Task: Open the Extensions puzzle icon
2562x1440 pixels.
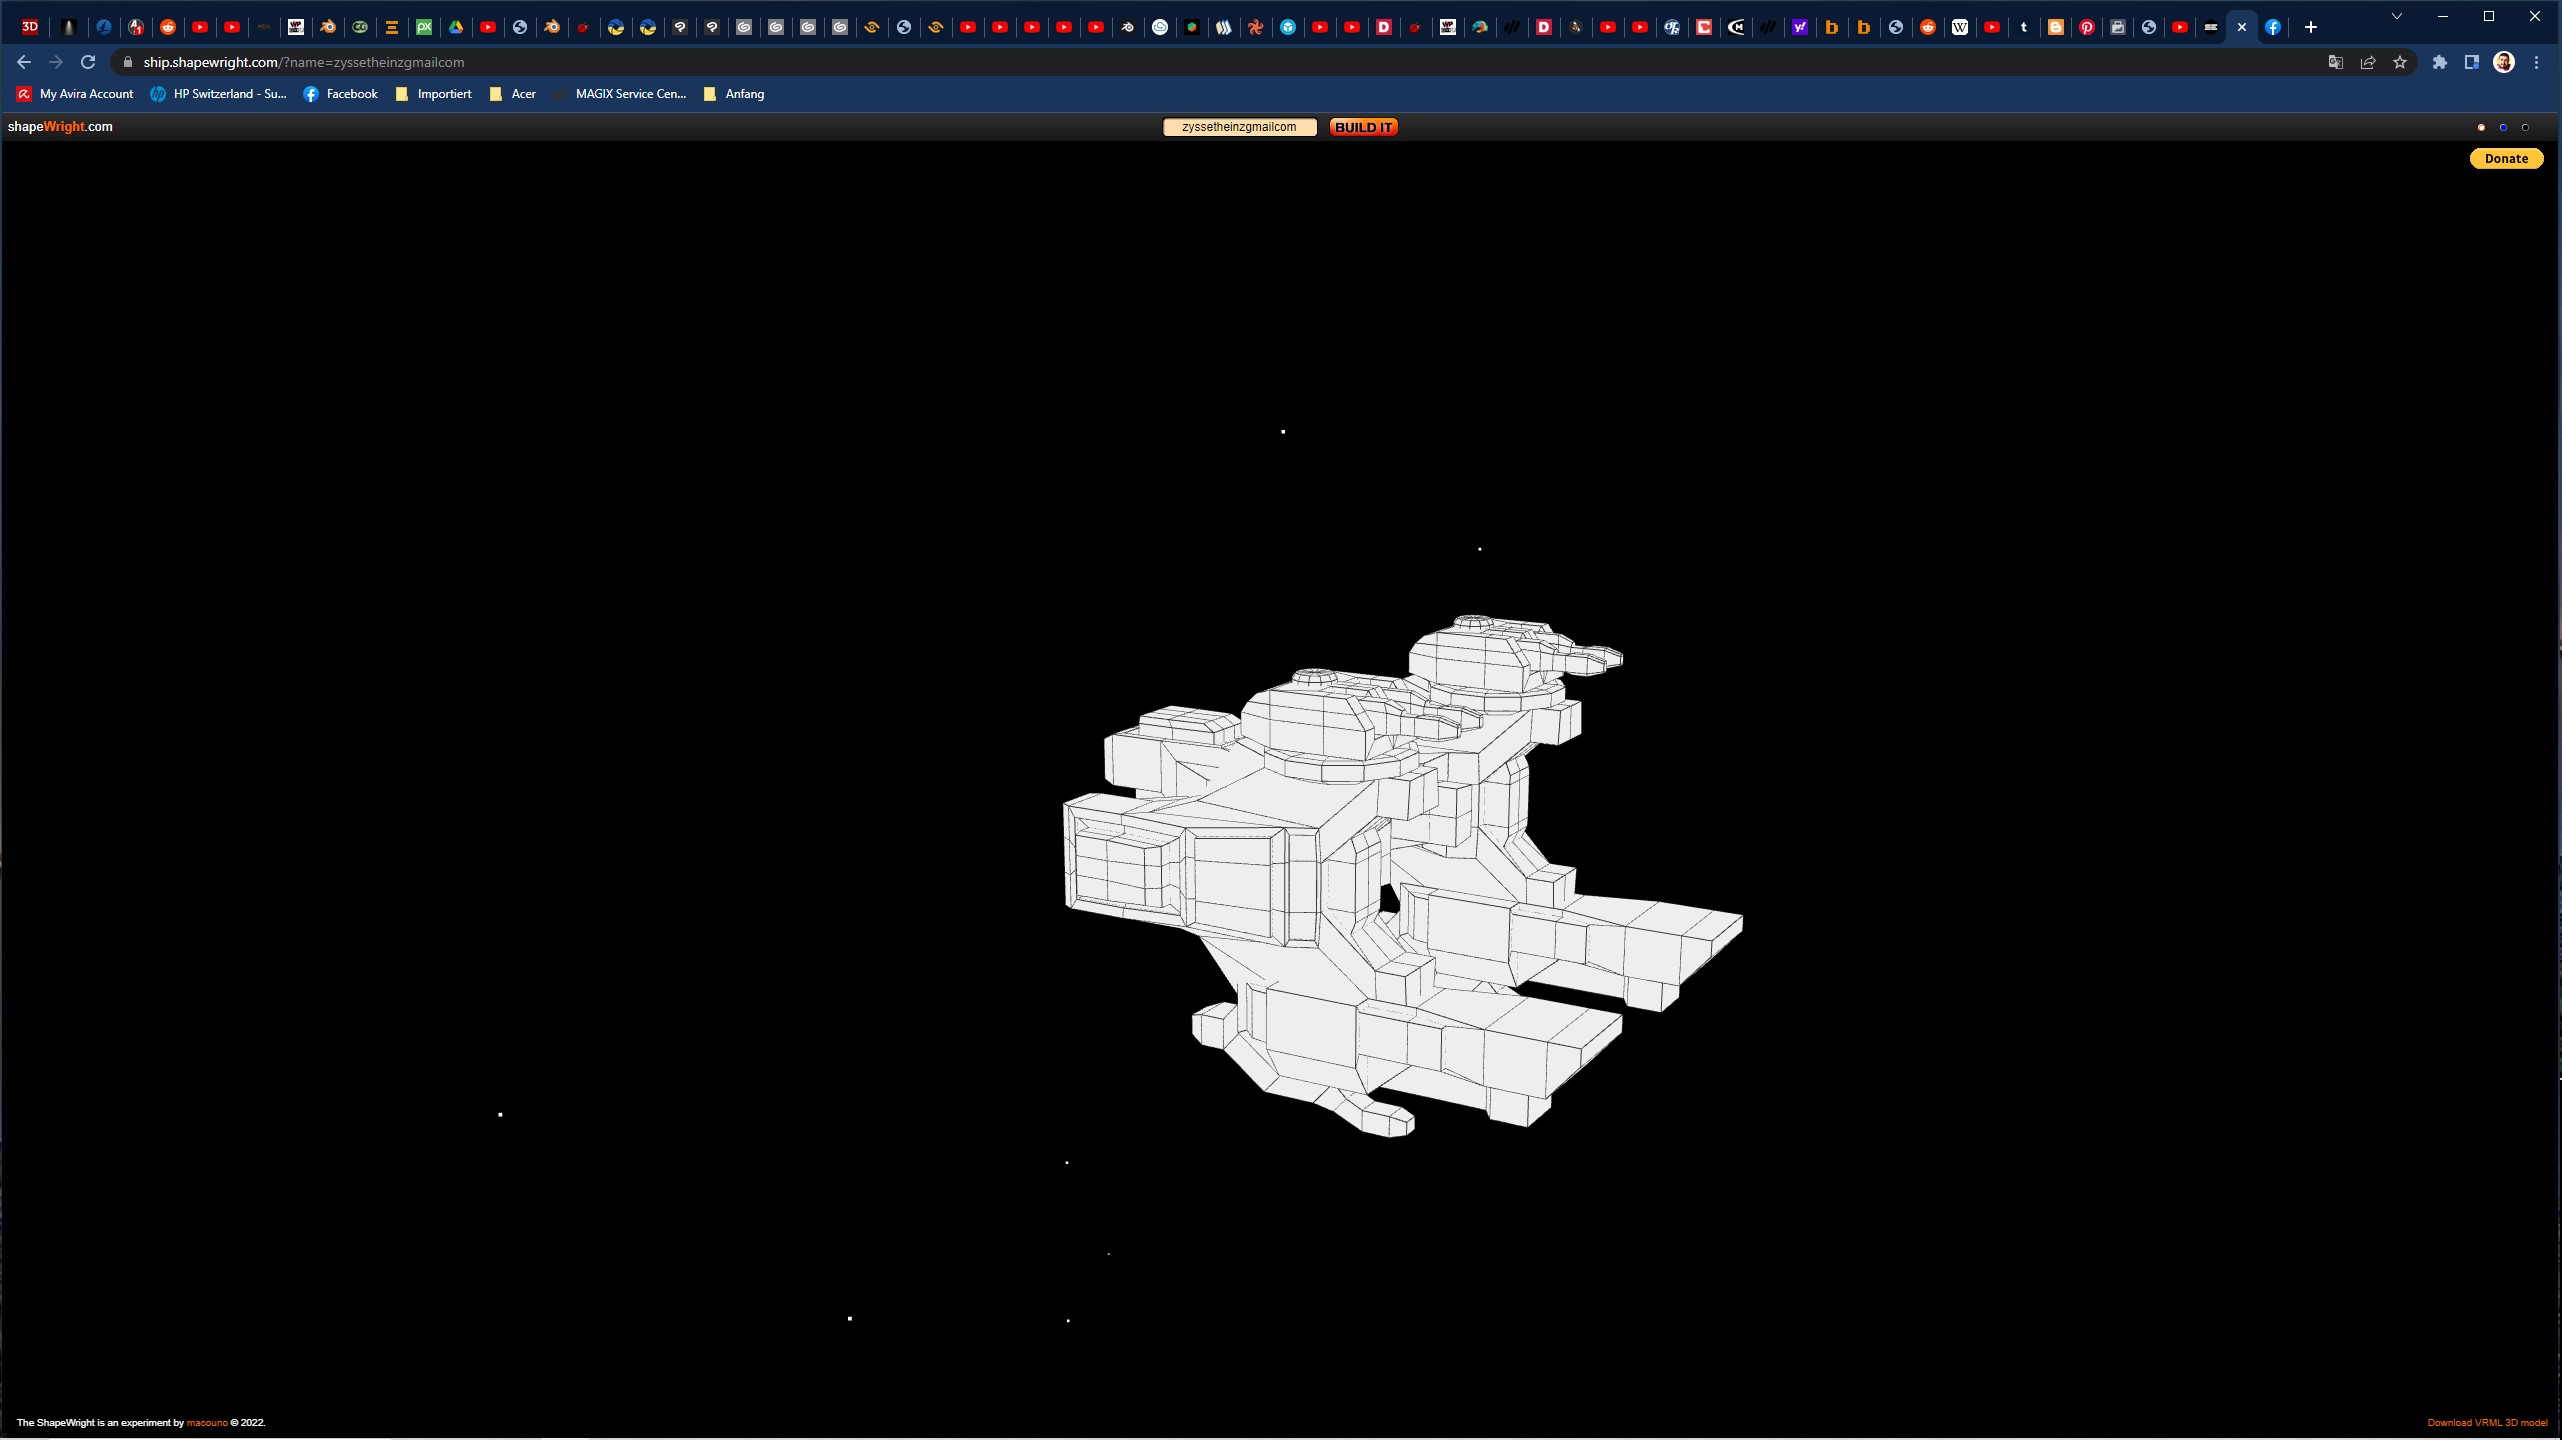Action: (2440, 62)
